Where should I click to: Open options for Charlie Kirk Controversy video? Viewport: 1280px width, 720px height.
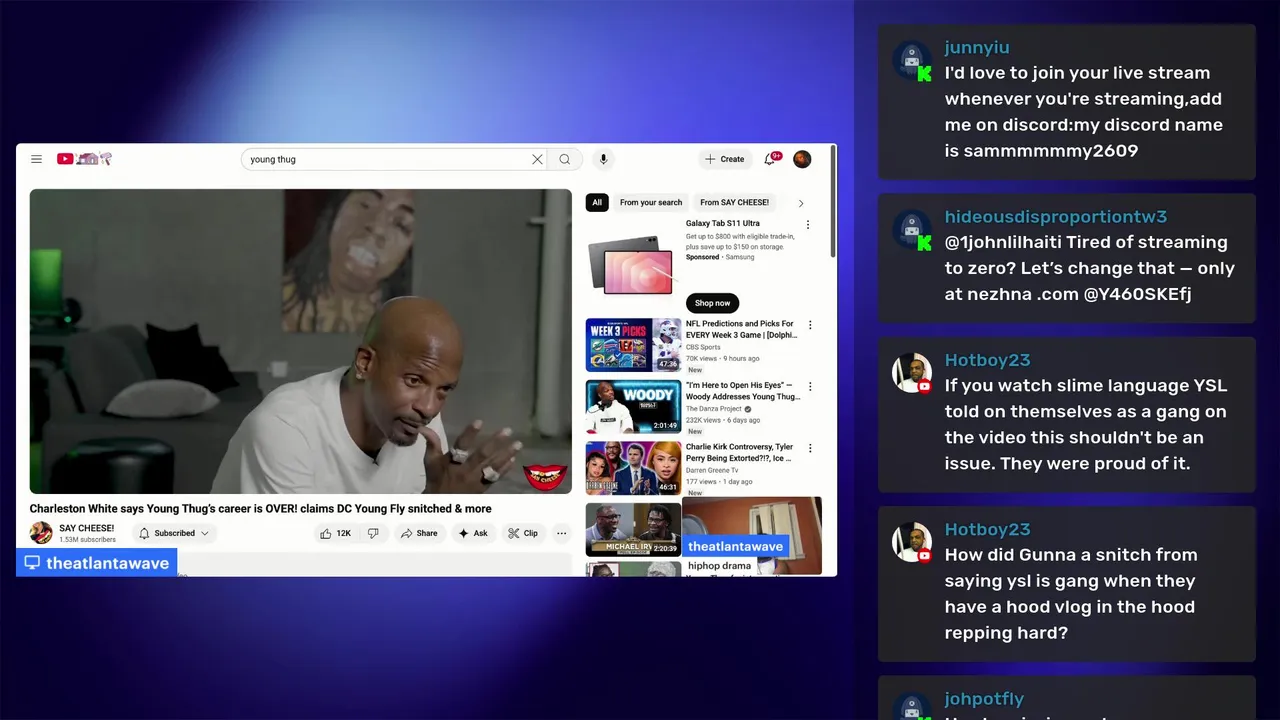coord(810,448)
